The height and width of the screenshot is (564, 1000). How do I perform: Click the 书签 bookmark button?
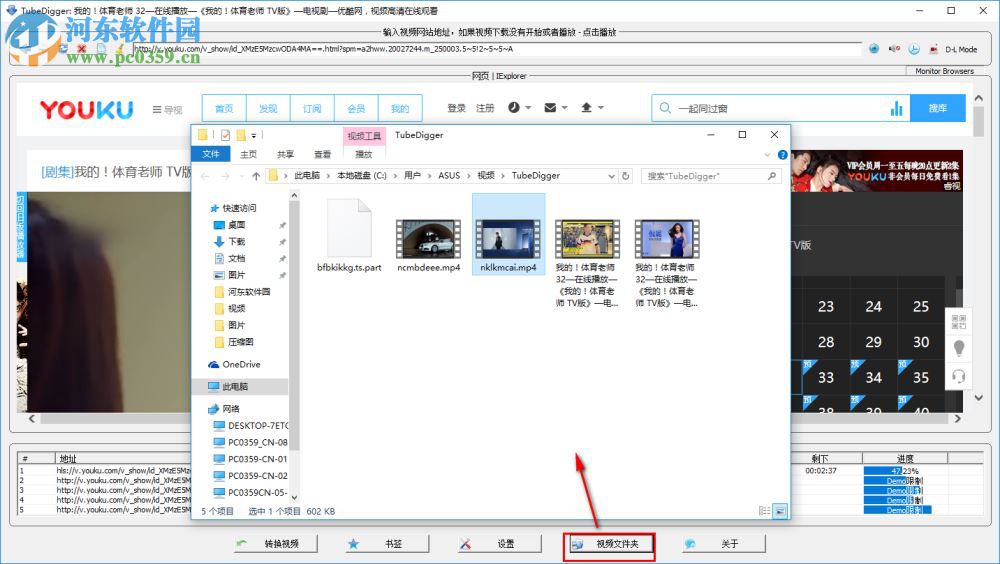pyautogui.click(x=387, y=544)
